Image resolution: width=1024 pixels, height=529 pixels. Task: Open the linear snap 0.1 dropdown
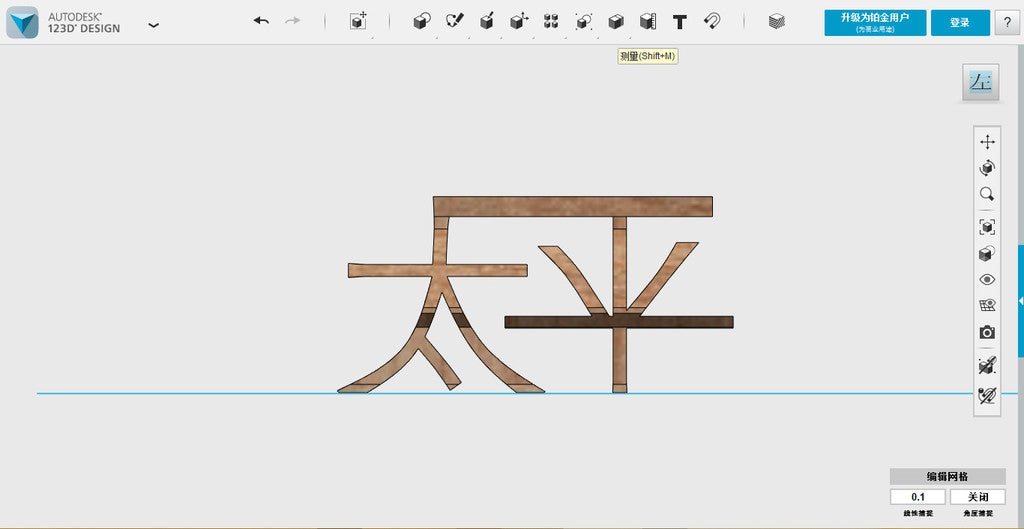pos(918,496)
